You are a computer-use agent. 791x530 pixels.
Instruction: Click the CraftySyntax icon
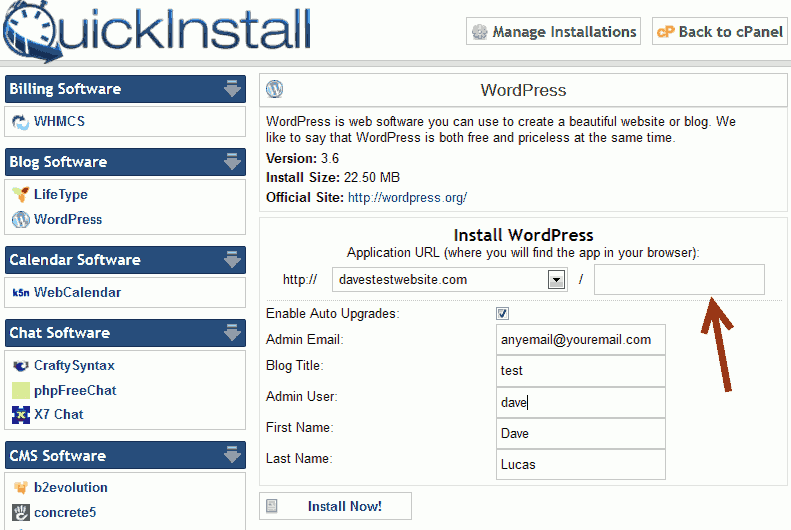21,366
